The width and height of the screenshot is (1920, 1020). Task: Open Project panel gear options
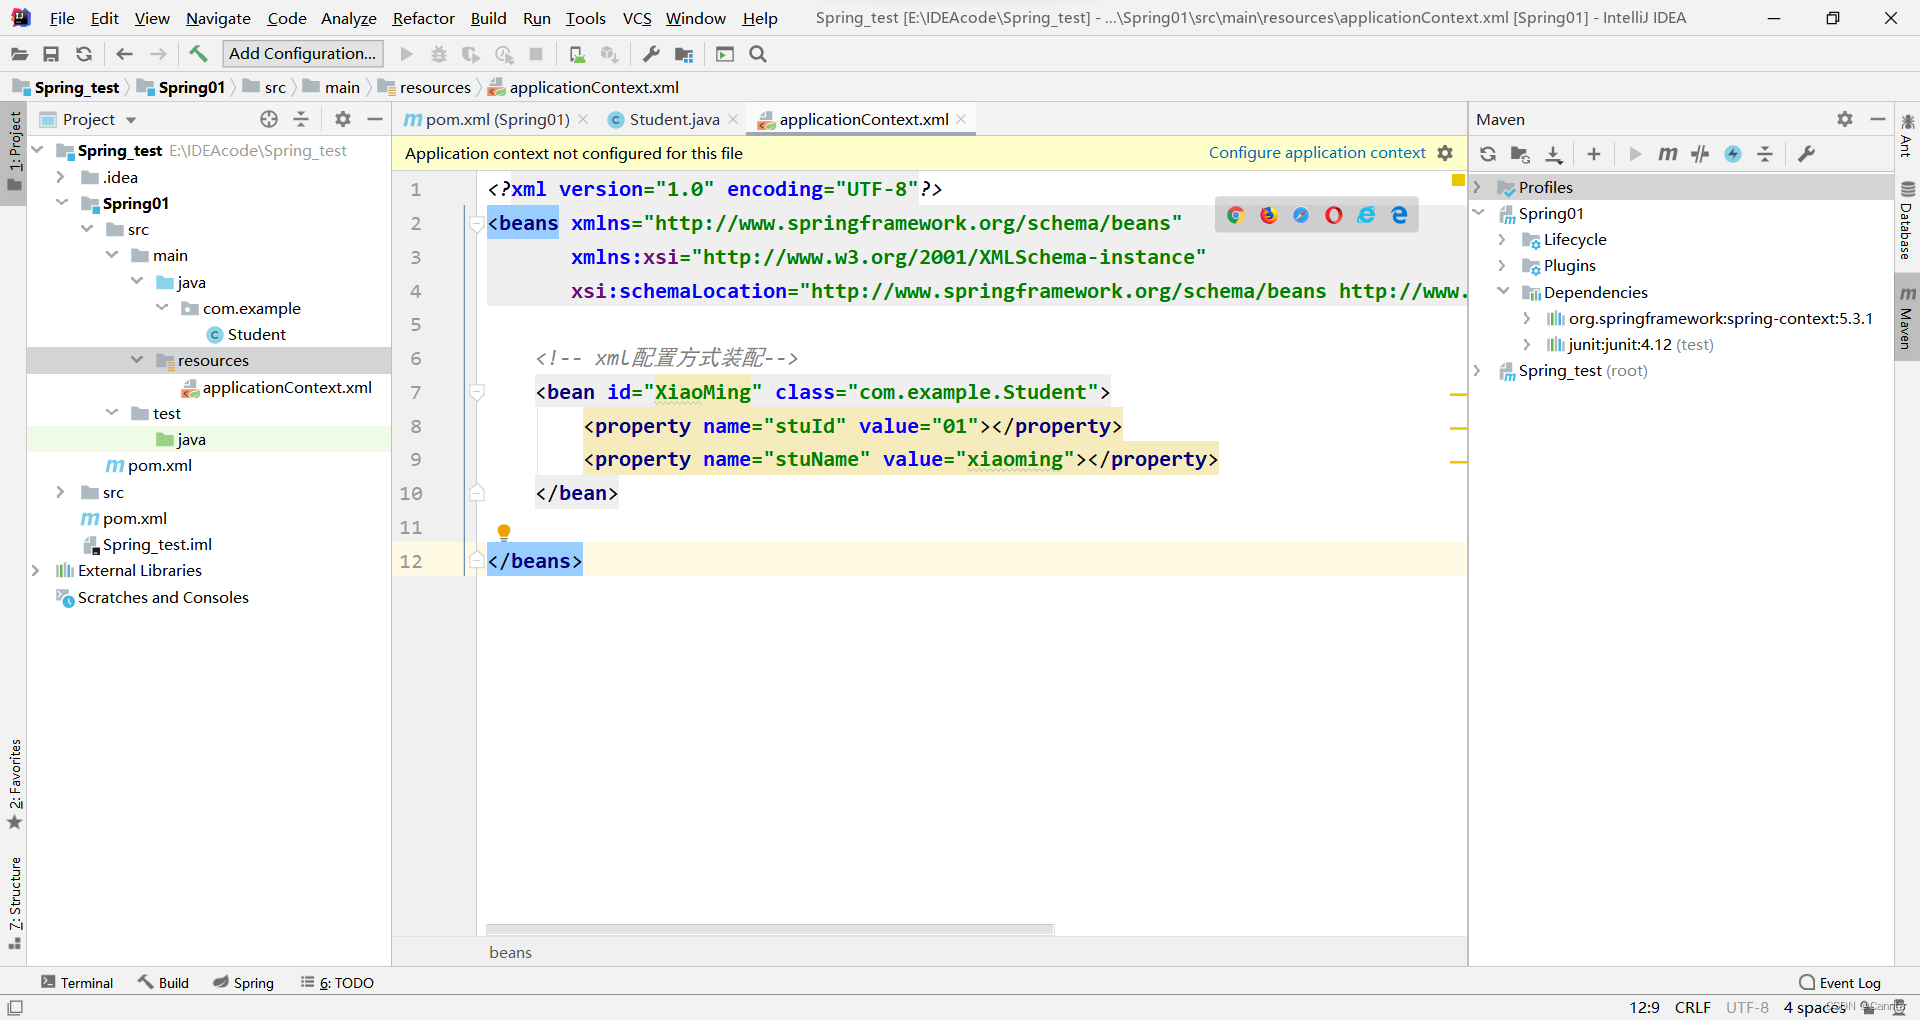tap(343, 119)
